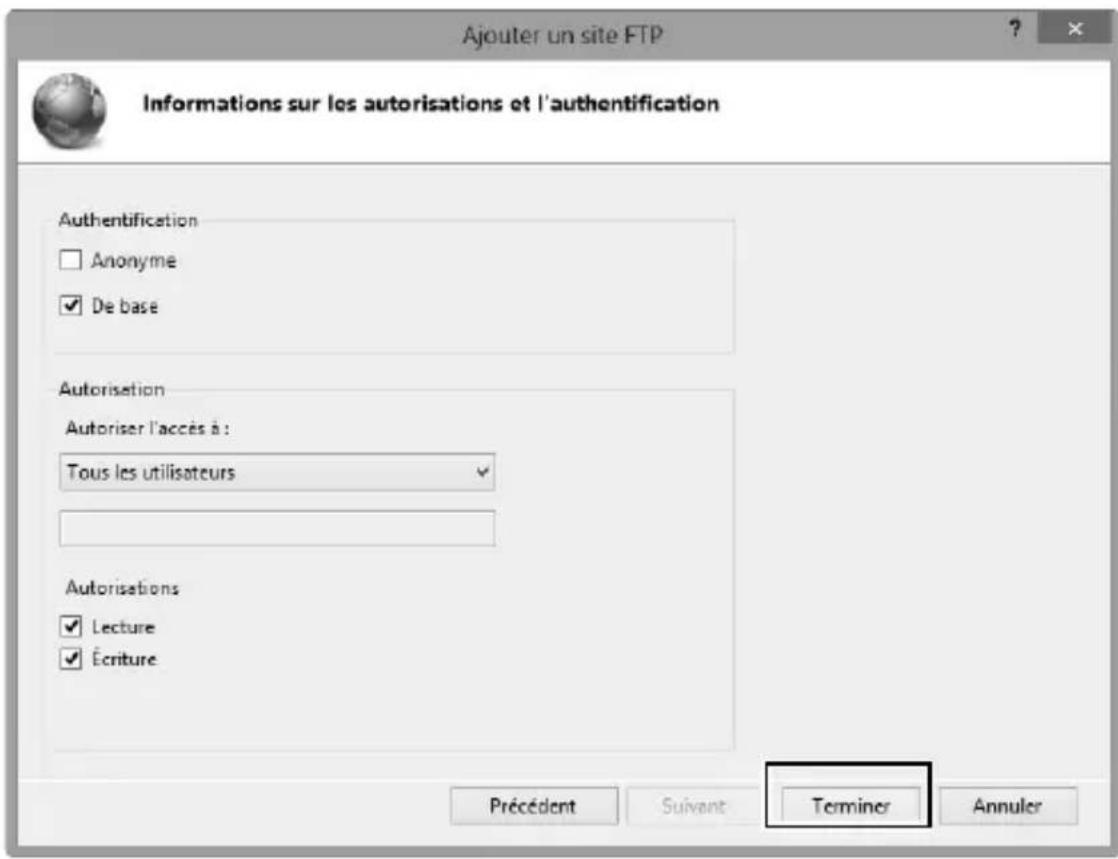
Task: Enable the Anonyme authentication checkbox
Action: coord(71,260)
